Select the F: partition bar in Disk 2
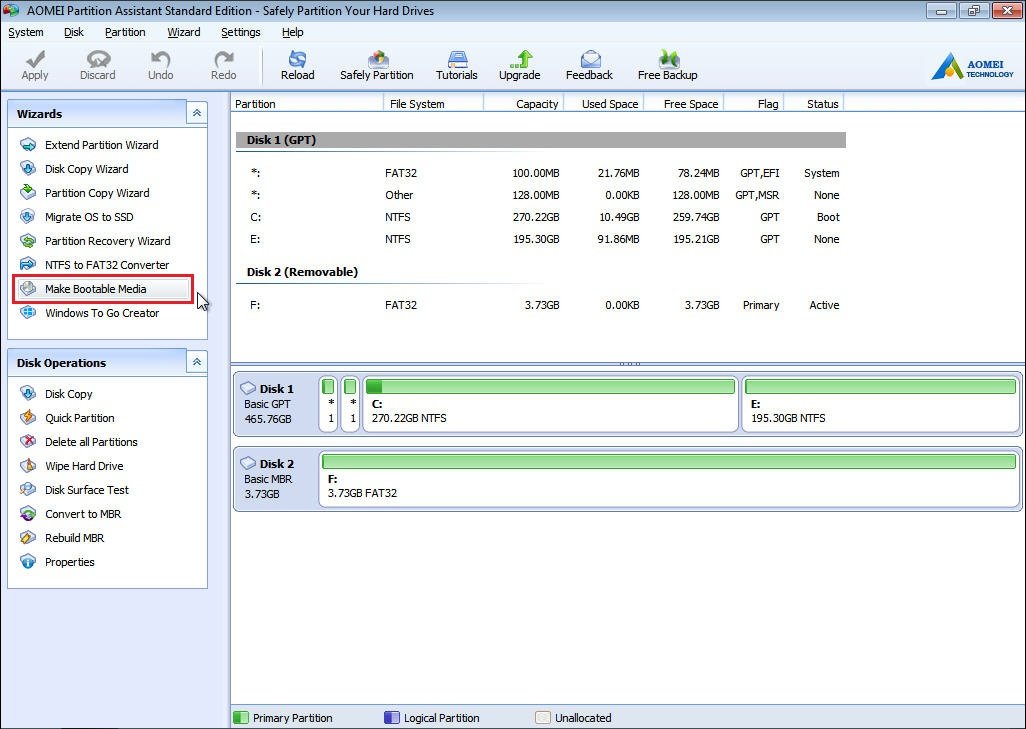The height and width of the screenshot is (729, 1026). click(x=669, y=479)
